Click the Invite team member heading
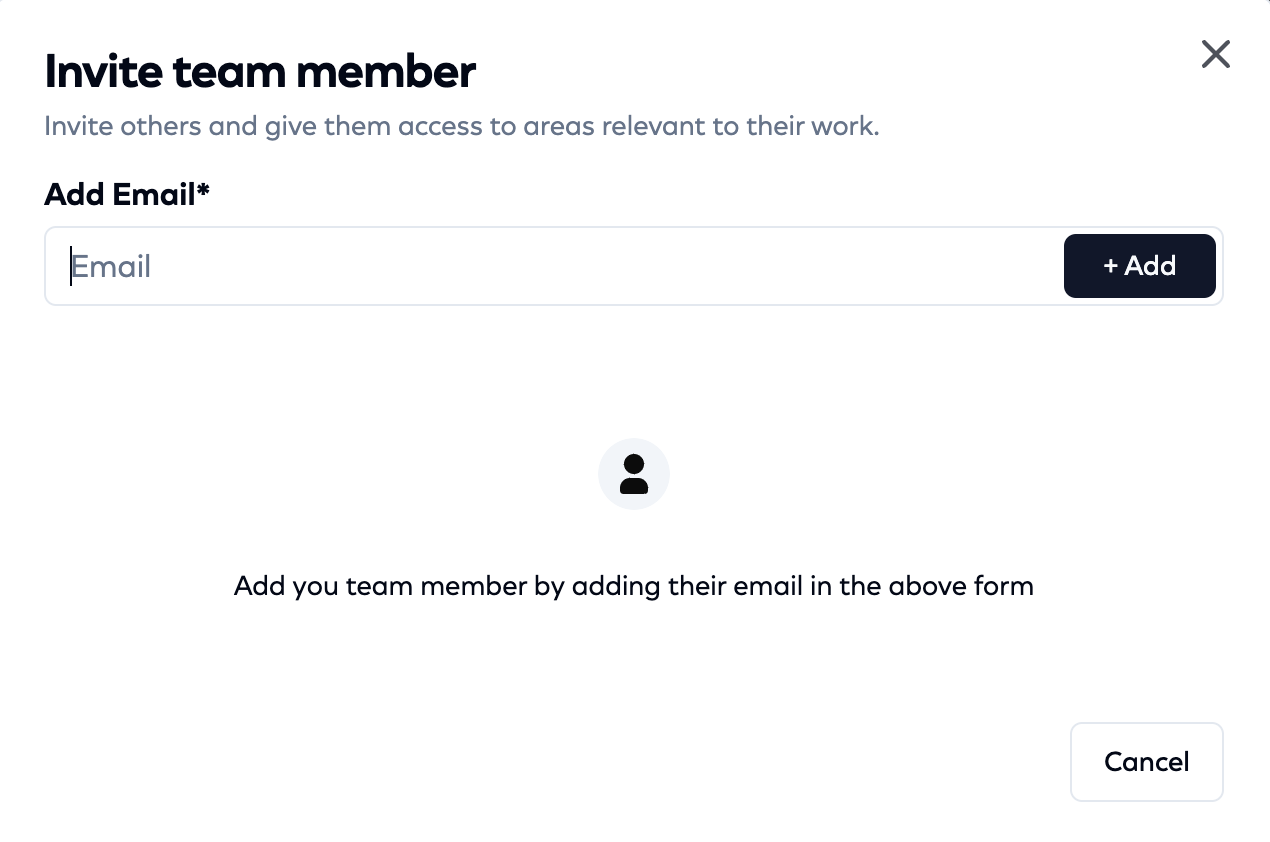Screen dimensions: 1270x842 (260, 72)
